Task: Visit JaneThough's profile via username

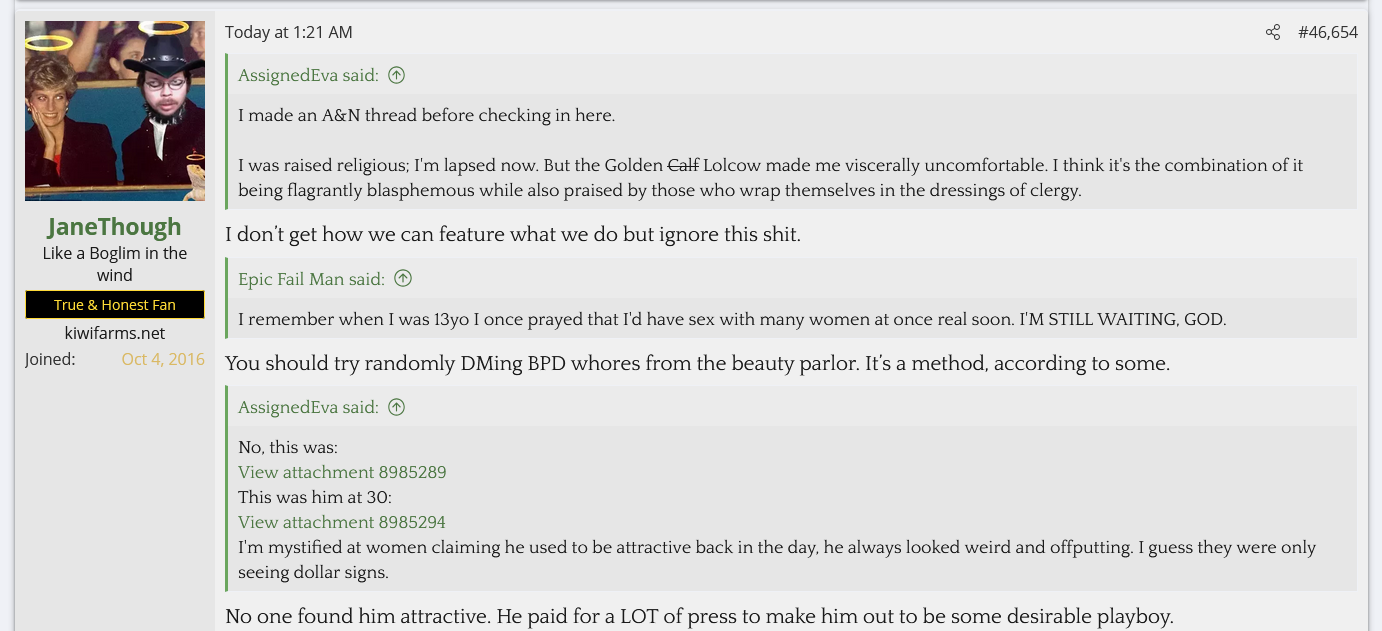Action: click(115, 227)
